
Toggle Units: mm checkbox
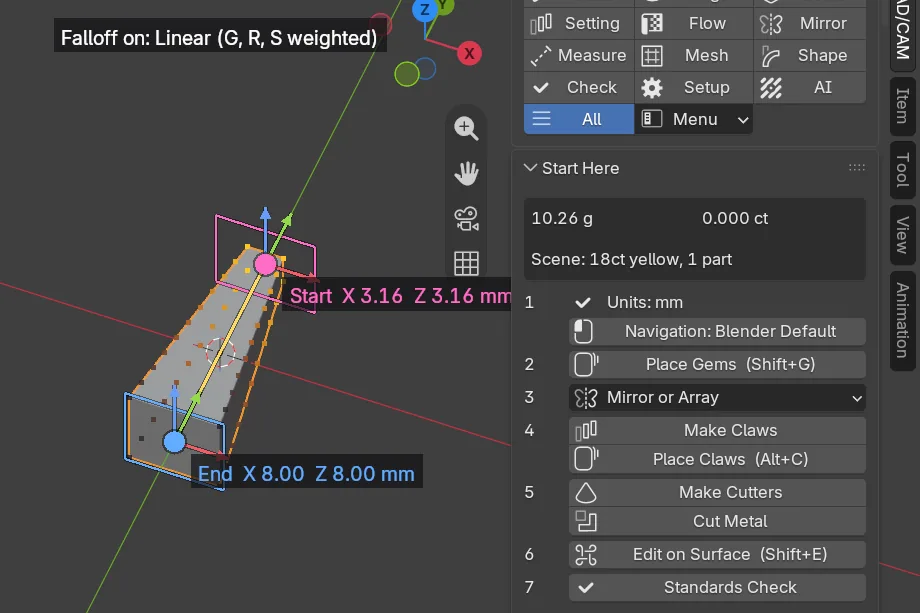[x=583, y=302]
